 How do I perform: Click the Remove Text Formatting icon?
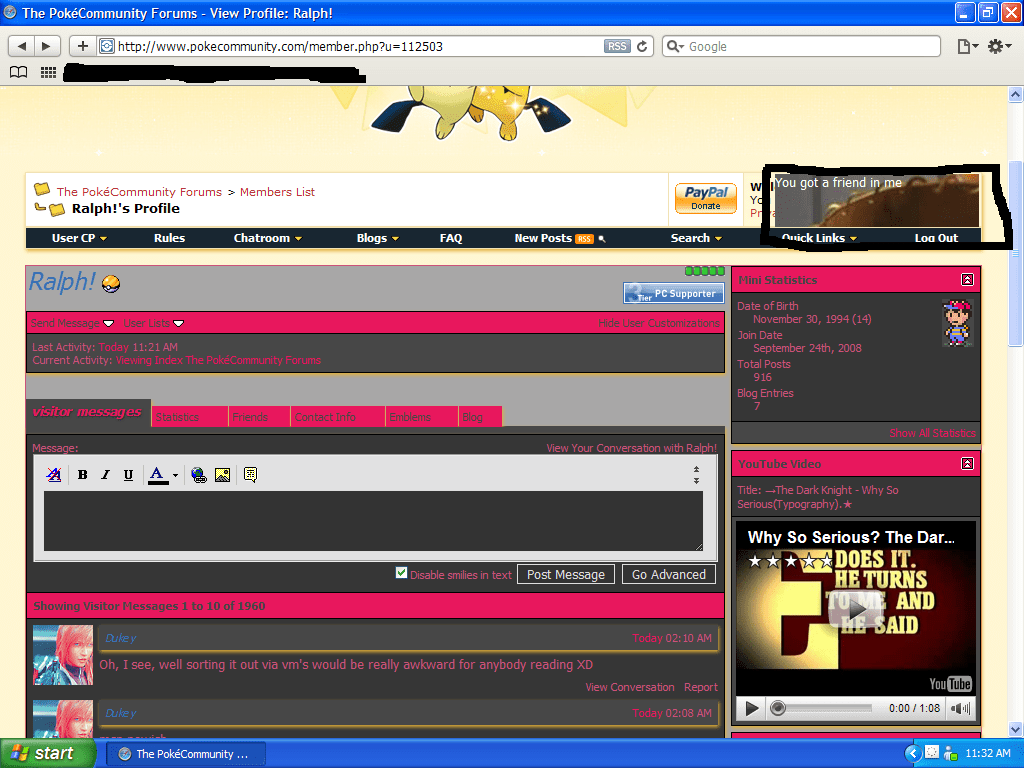coord(54,475)
